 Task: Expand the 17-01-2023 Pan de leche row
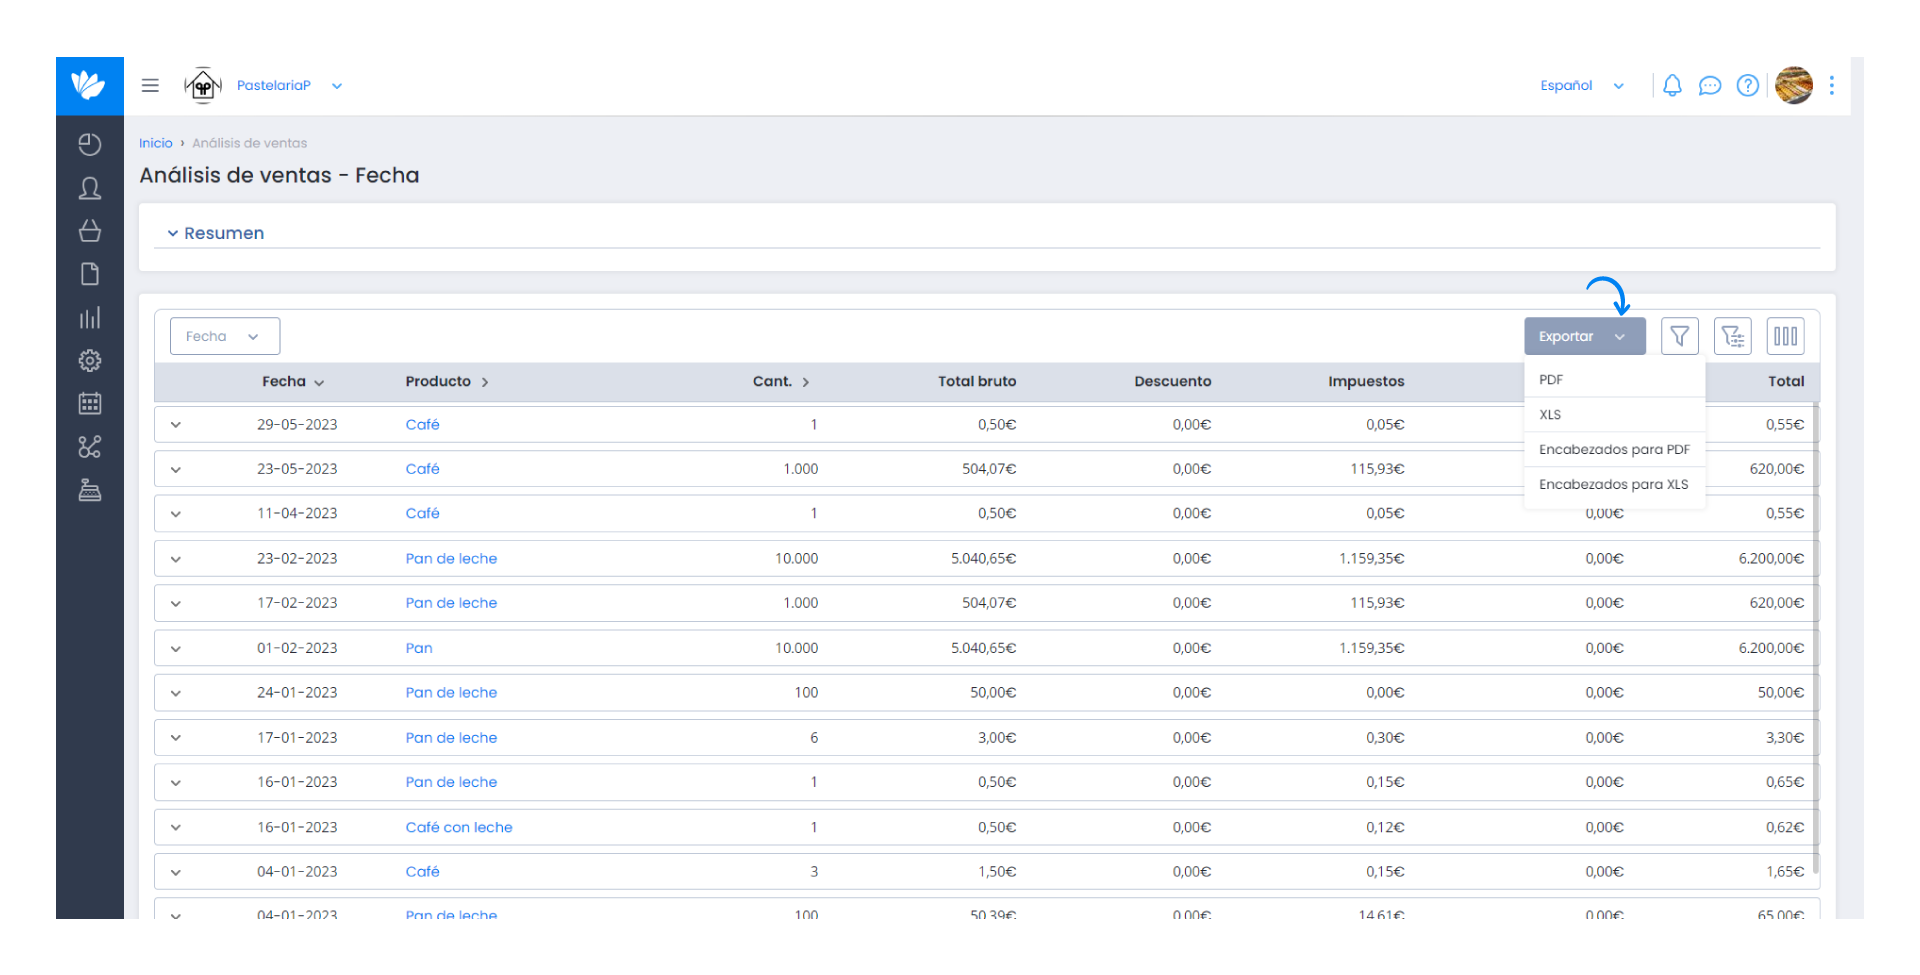pyautogui.click(x=176, y=738)
